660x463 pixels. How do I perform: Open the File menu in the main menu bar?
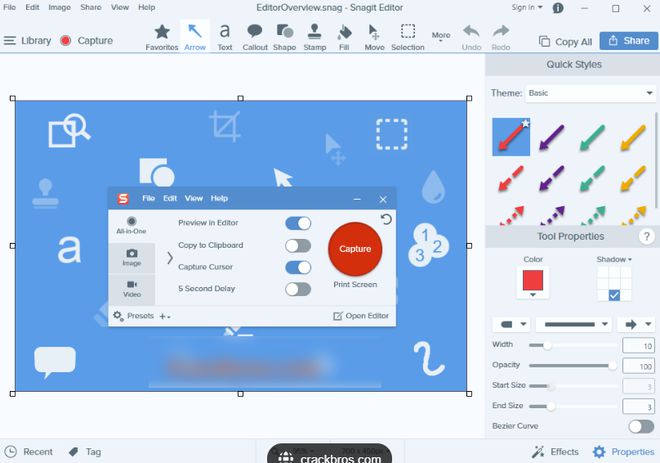pyautogui.click(x=9, y=7)
